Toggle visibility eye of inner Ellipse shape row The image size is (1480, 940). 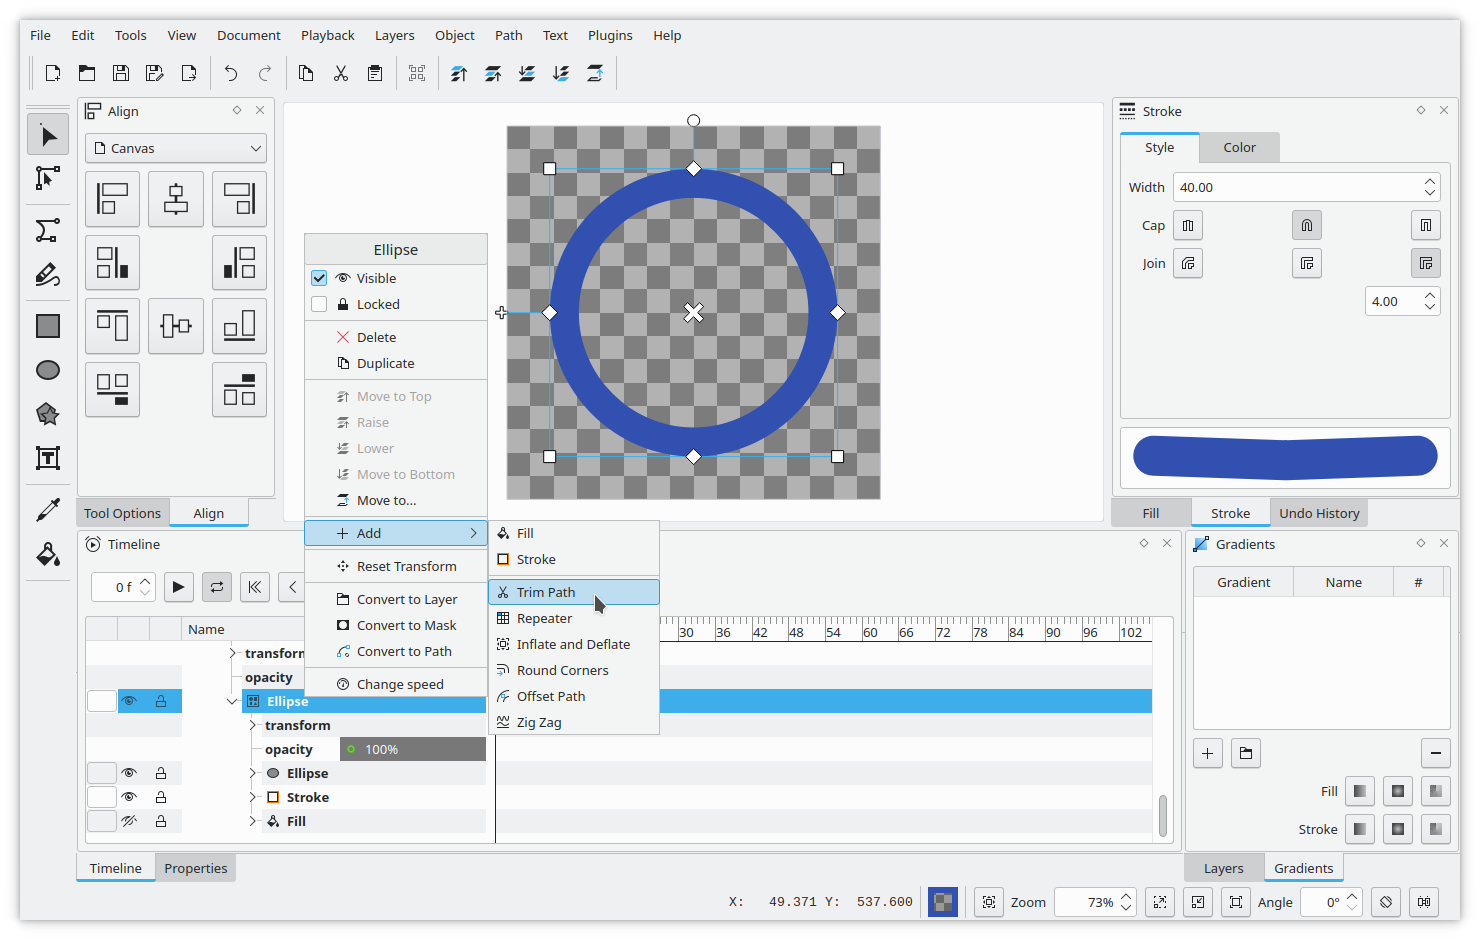point(129,773)
